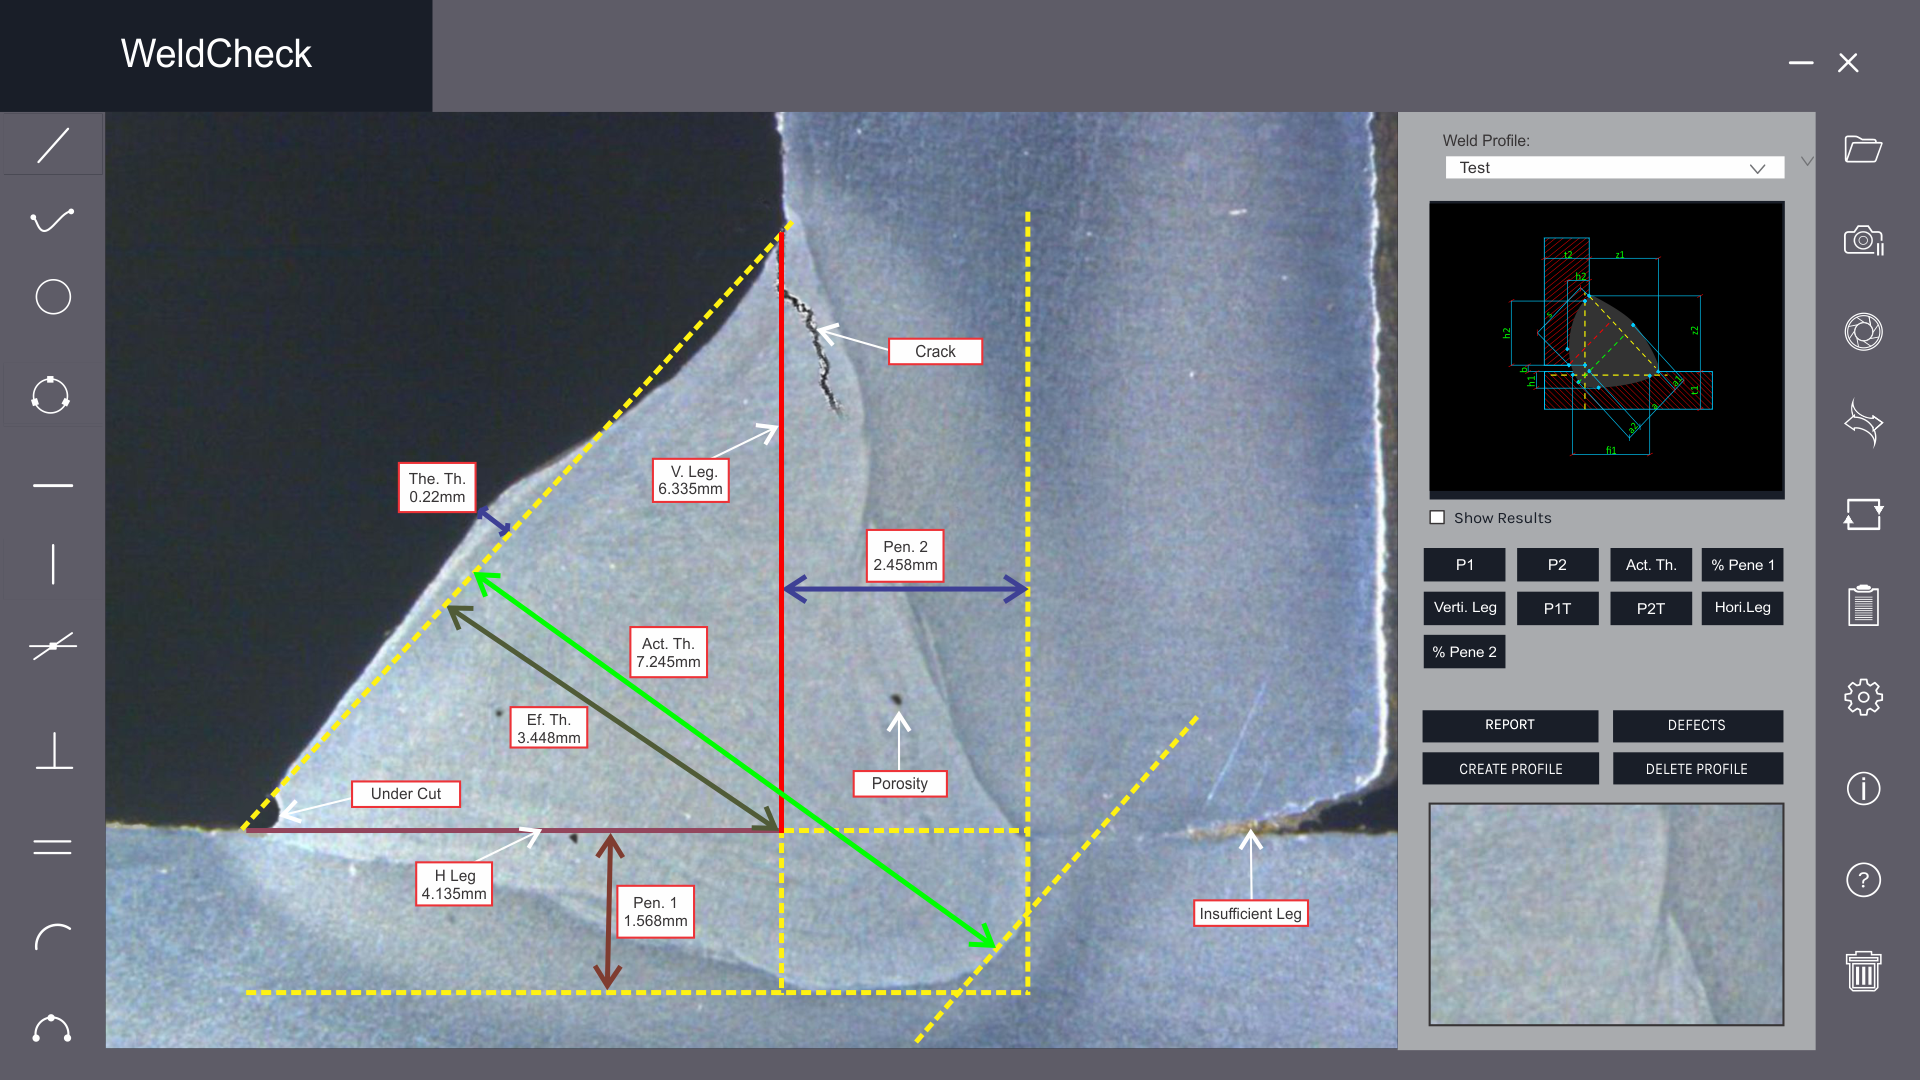Click the trash delete icon
This screenshot has width=1920, height=1080.
[1863, 970]
